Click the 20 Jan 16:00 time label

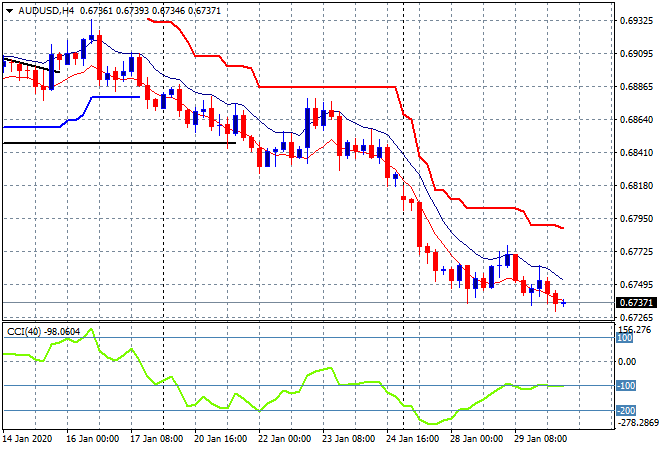point(220,439)
